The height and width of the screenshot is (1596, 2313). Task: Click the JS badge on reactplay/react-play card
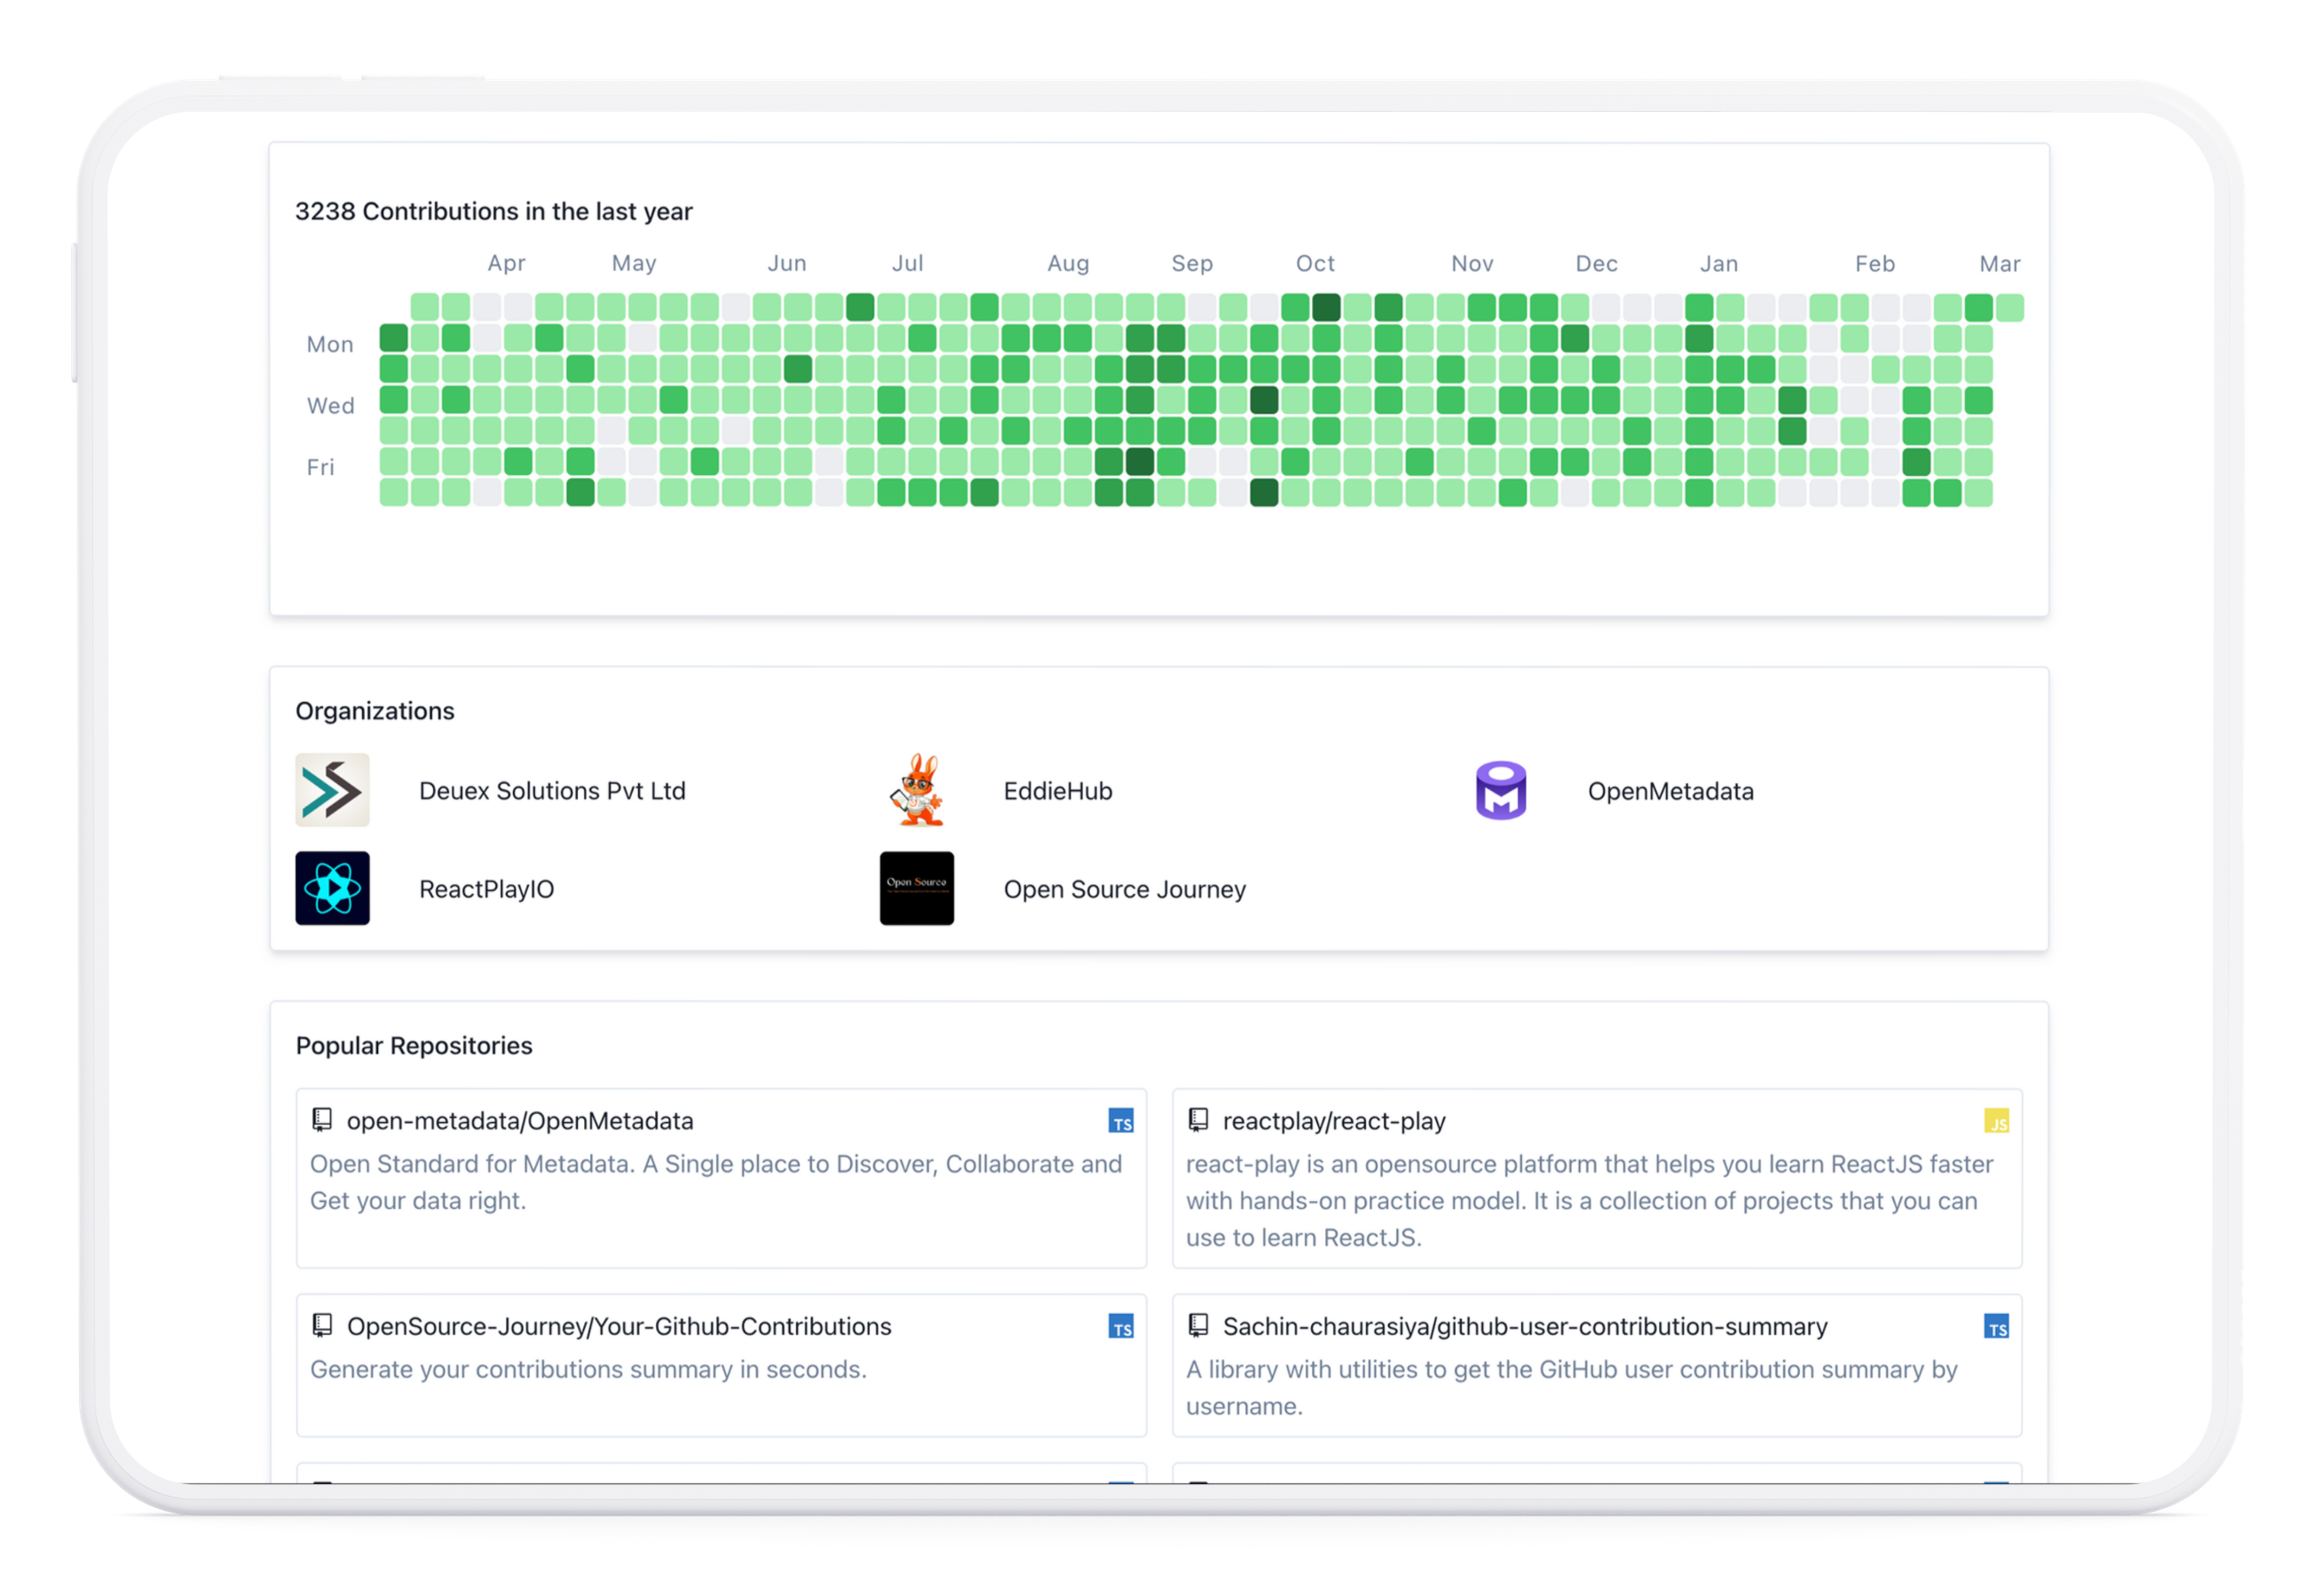[1996, 1121]
